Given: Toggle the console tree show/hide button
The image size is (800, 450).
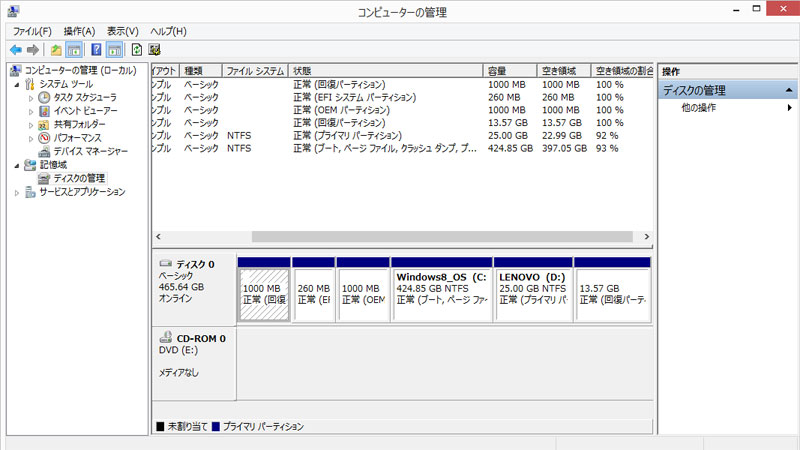Looking at the screenshot, I should coord(74,49).
